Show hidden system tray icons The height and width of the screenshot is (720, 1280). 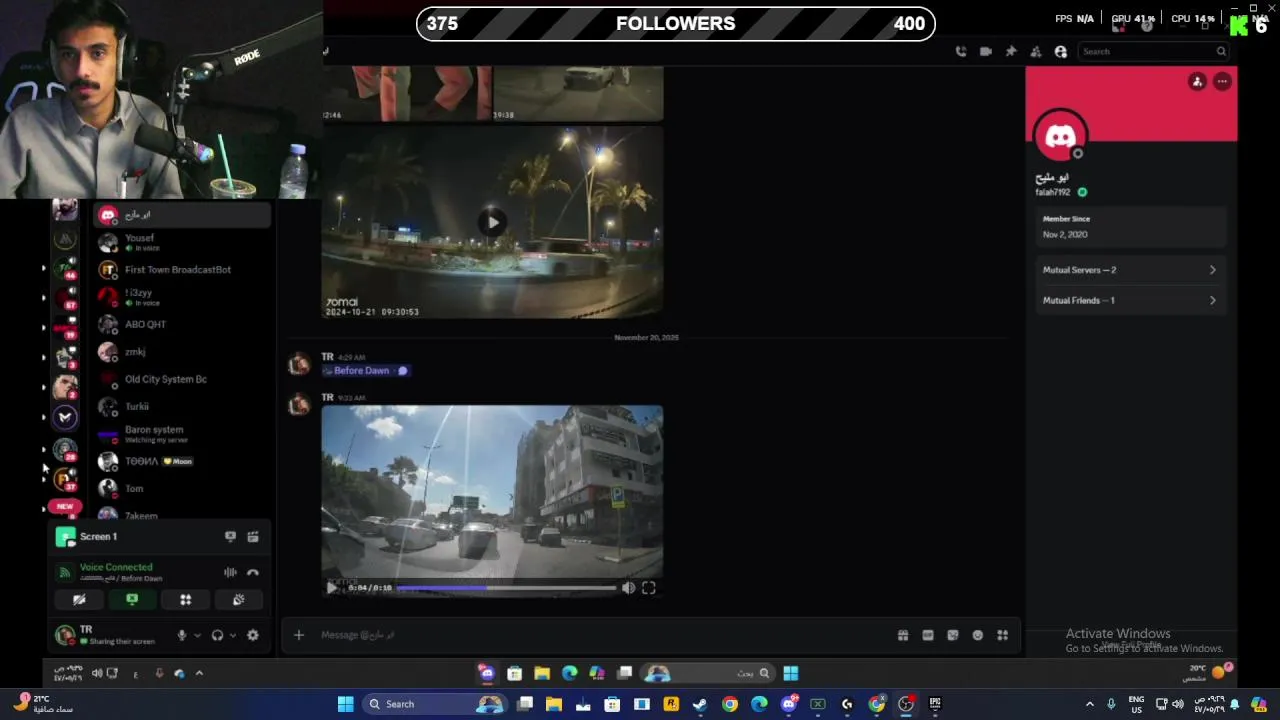point(1090,704)
